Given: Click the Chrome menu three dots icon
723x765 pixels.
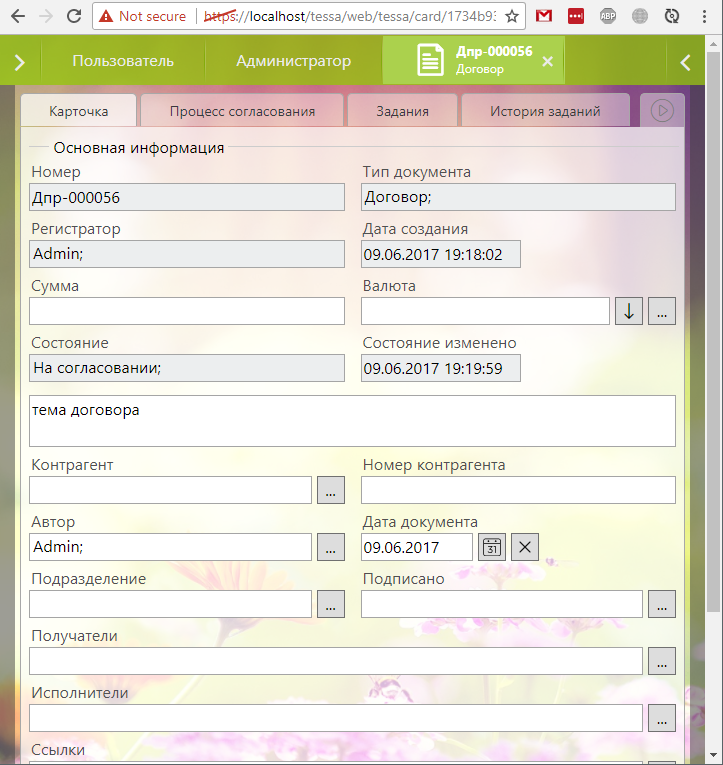Looking at the screenshot, I should click(706, 16).
